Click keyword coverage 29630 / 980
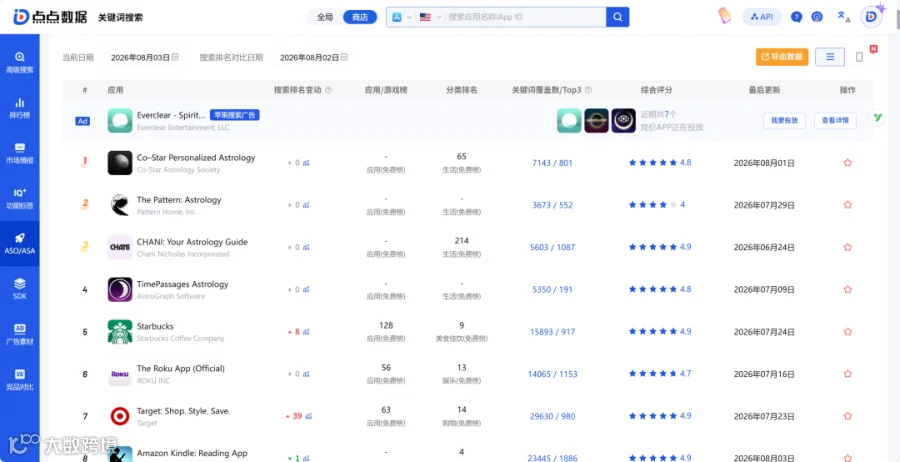Image resolution: width=900 pixels, height=462 pixels. coord(552,416)
